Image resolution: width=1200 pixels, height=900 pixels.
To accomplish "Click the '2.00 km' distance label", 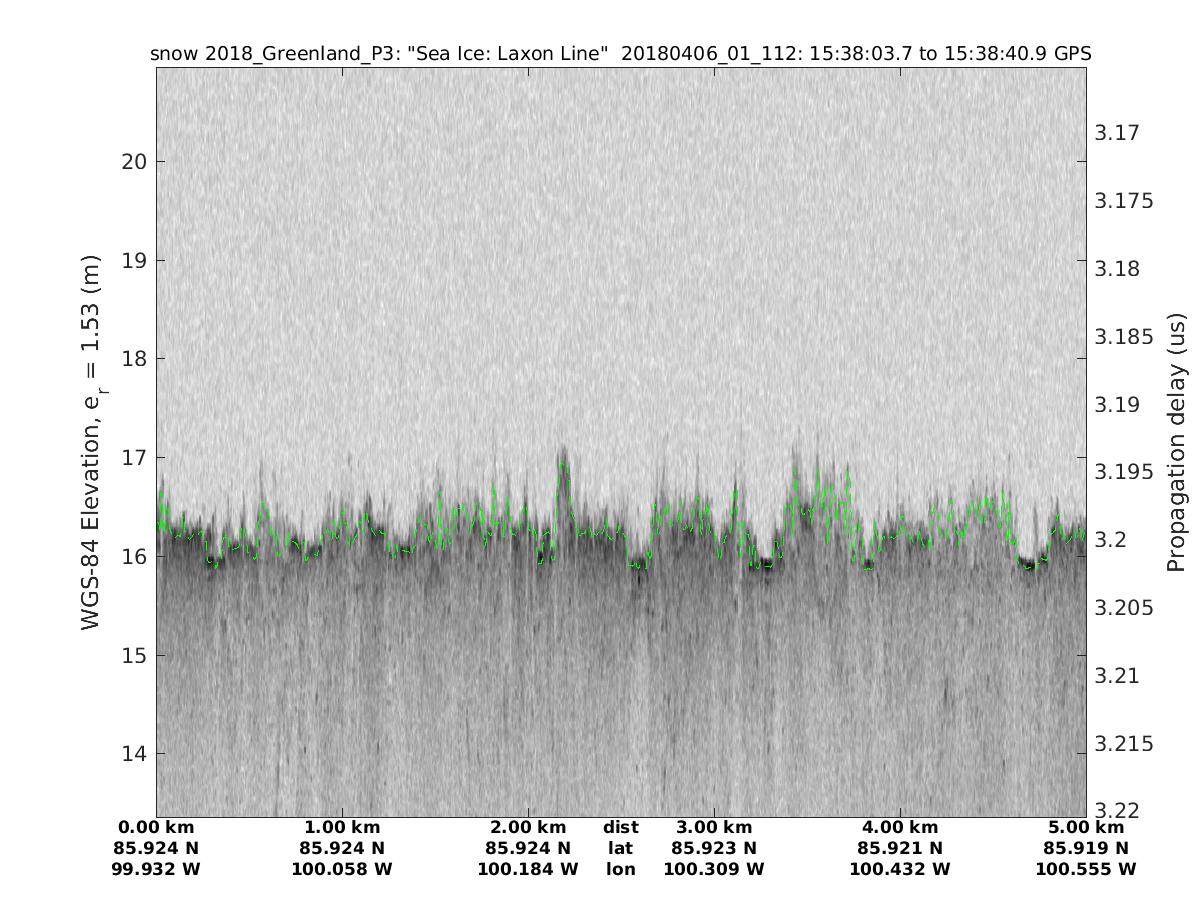I will tap(528, 828).
